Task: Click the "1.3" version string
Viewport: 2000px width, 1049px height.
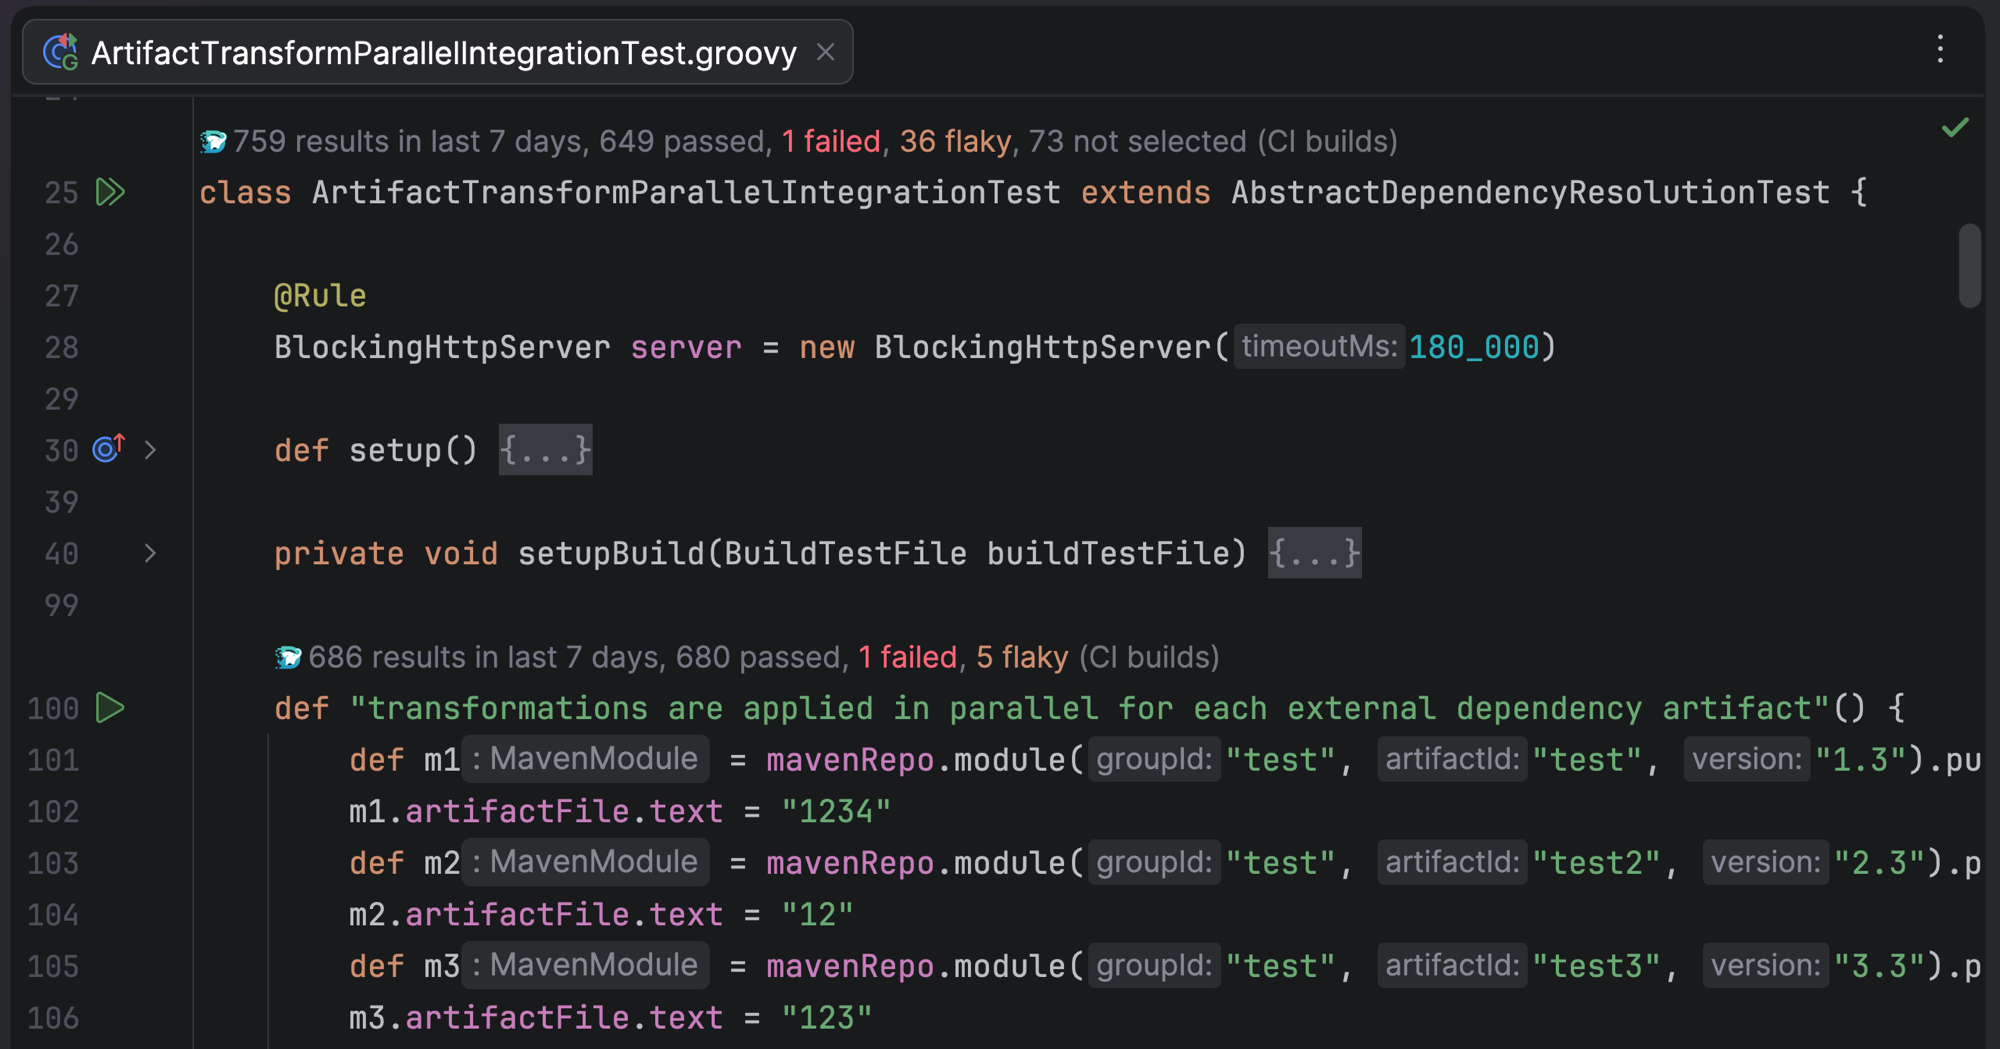Action: pos(1861,759)
